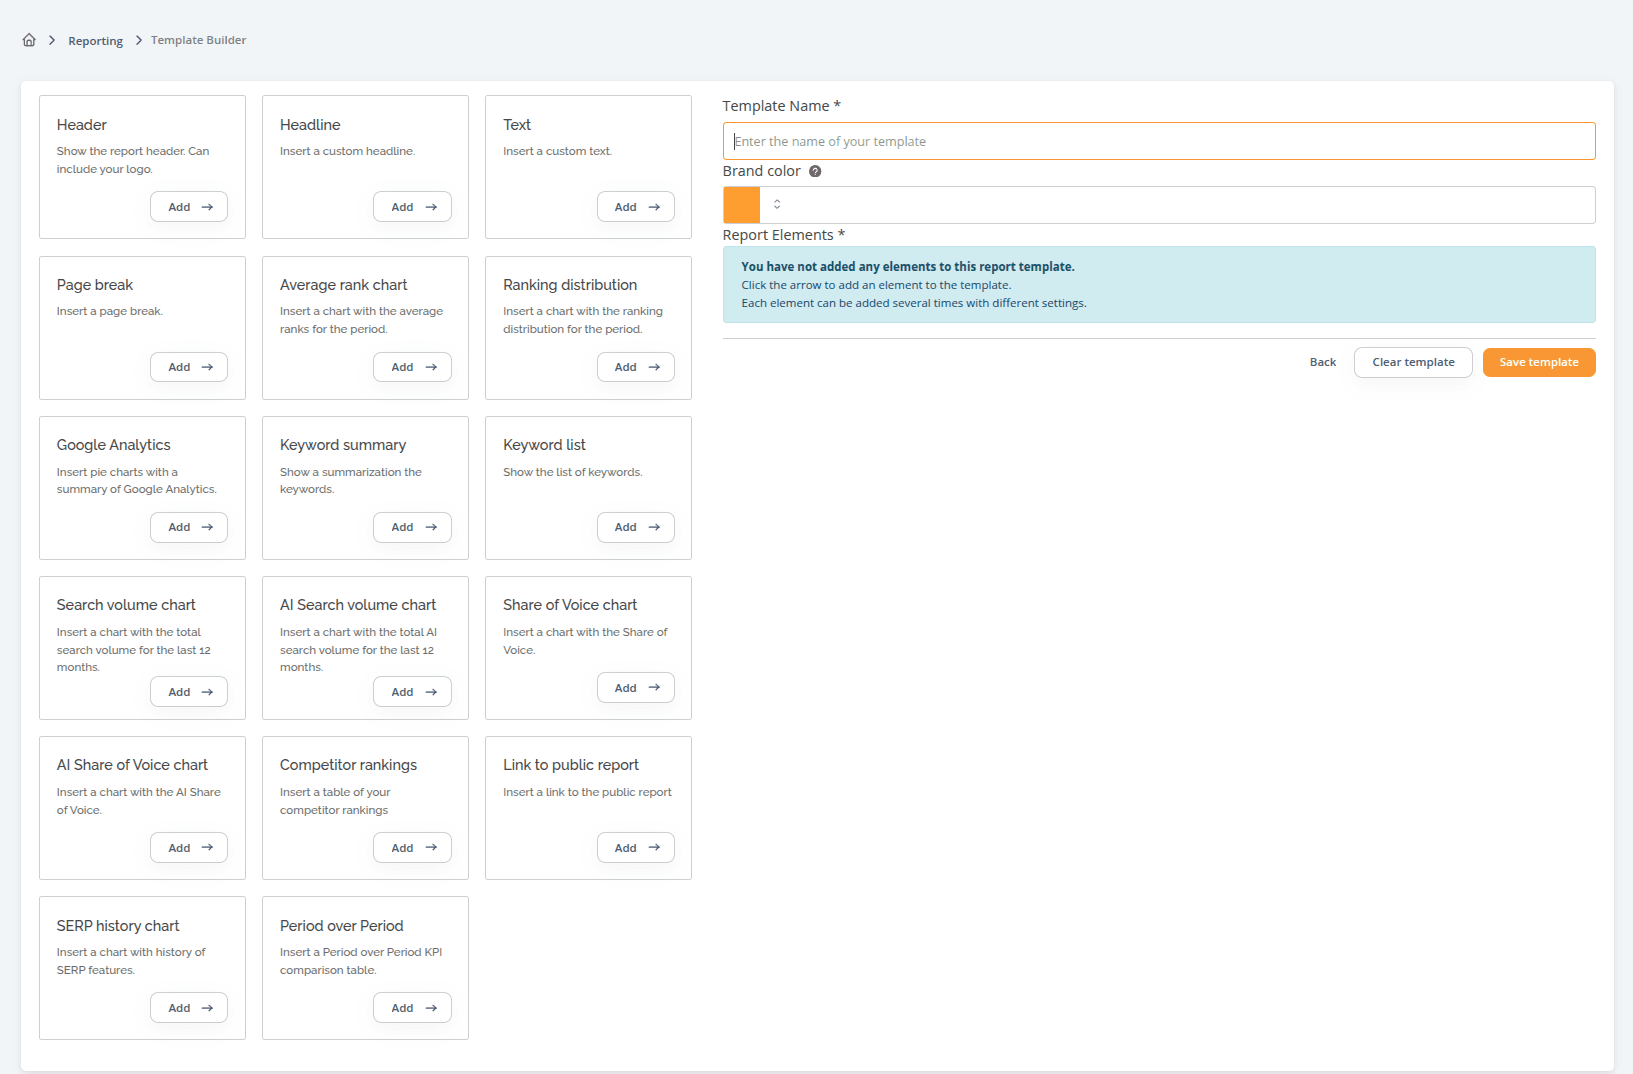Select the Link to public report title
This screenshot has height=1074, width=1633.
[x=571, y=765]
